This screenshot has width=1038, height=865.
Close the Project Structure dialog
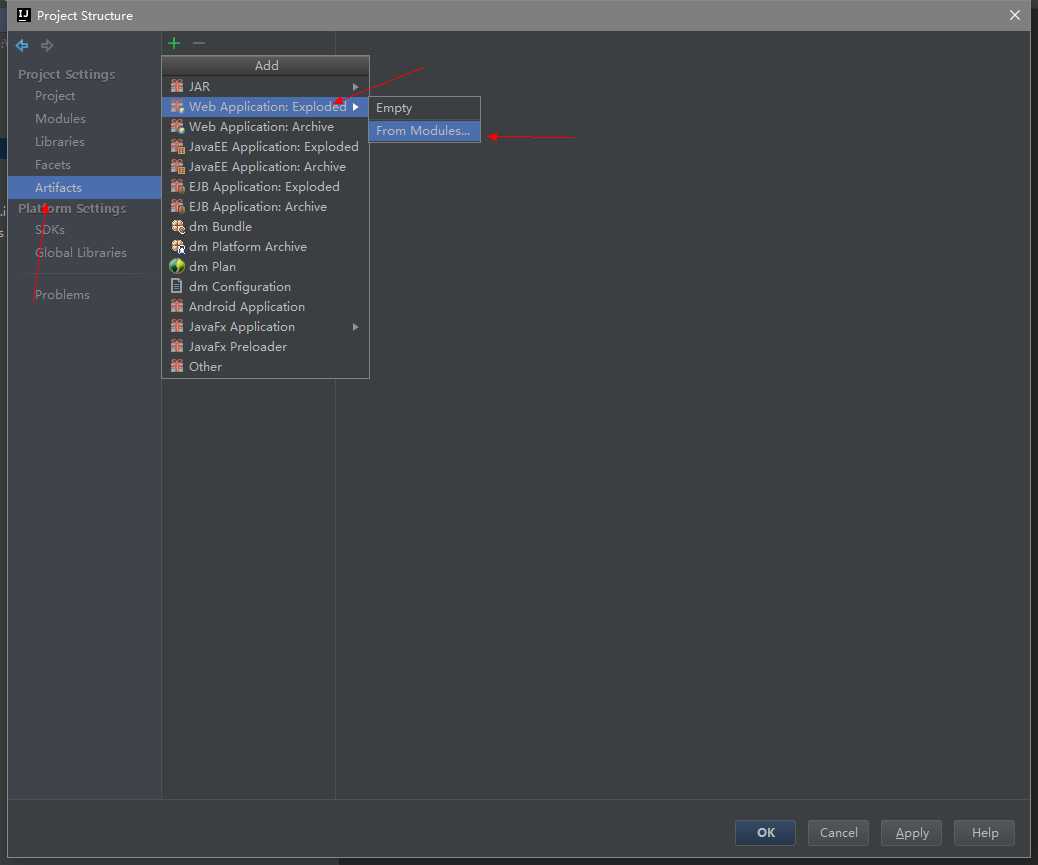click(1015, 15)
